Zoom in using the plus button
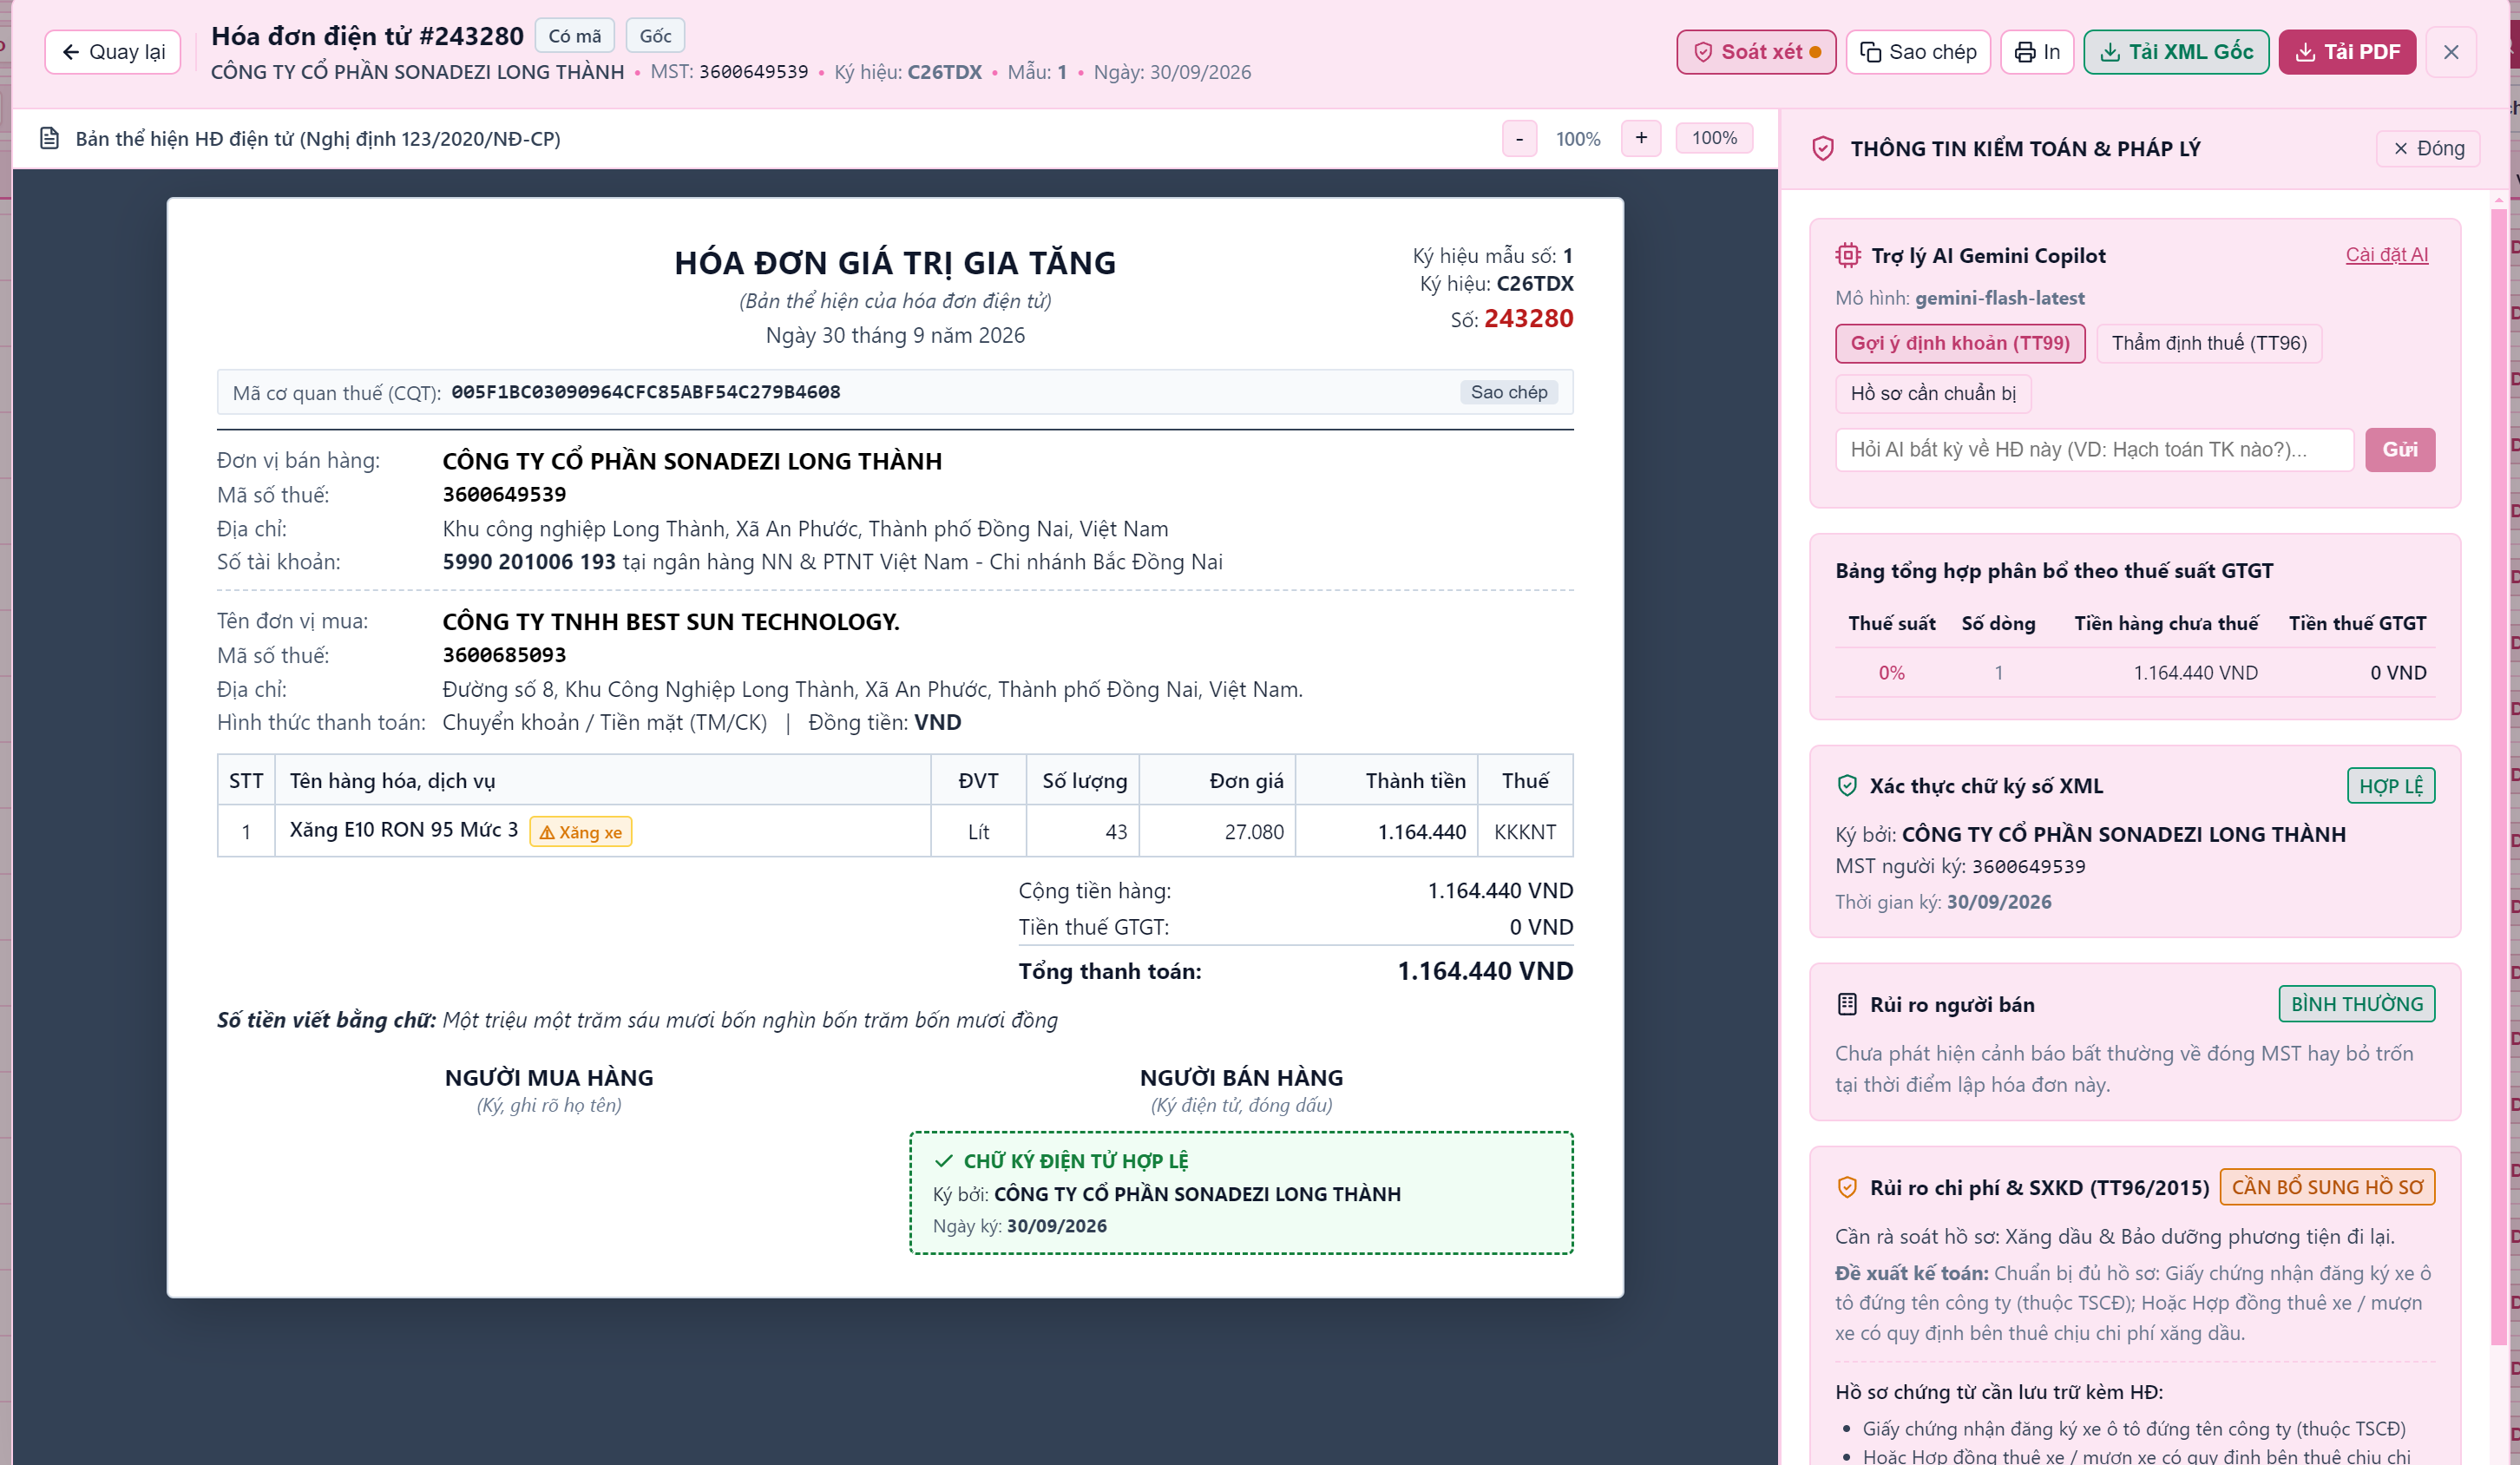This screenshot has height=1465, width=2520. coord(1641,138)
